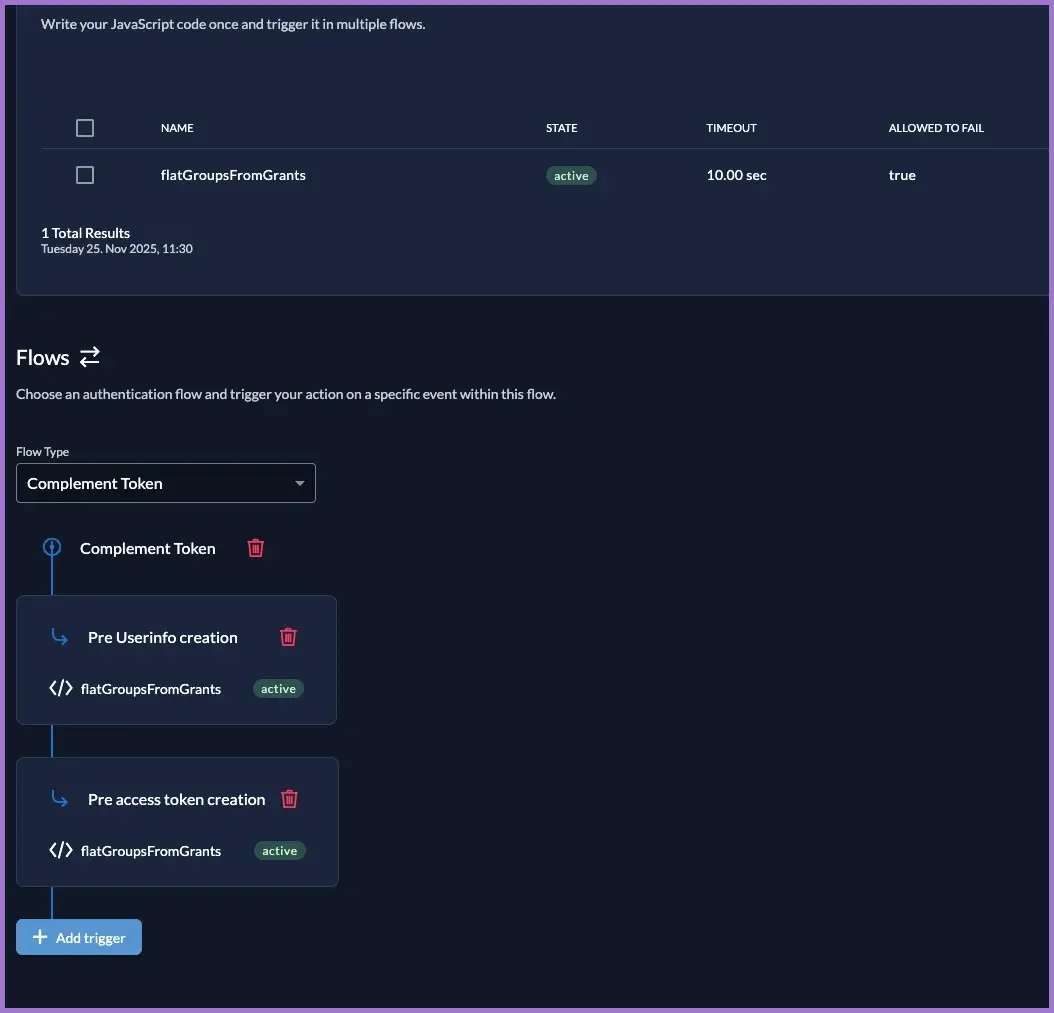Viewport: 1054px width, 1013px height.
Task: Remove the Pre access token creation trigger
Action: (289, 799)
